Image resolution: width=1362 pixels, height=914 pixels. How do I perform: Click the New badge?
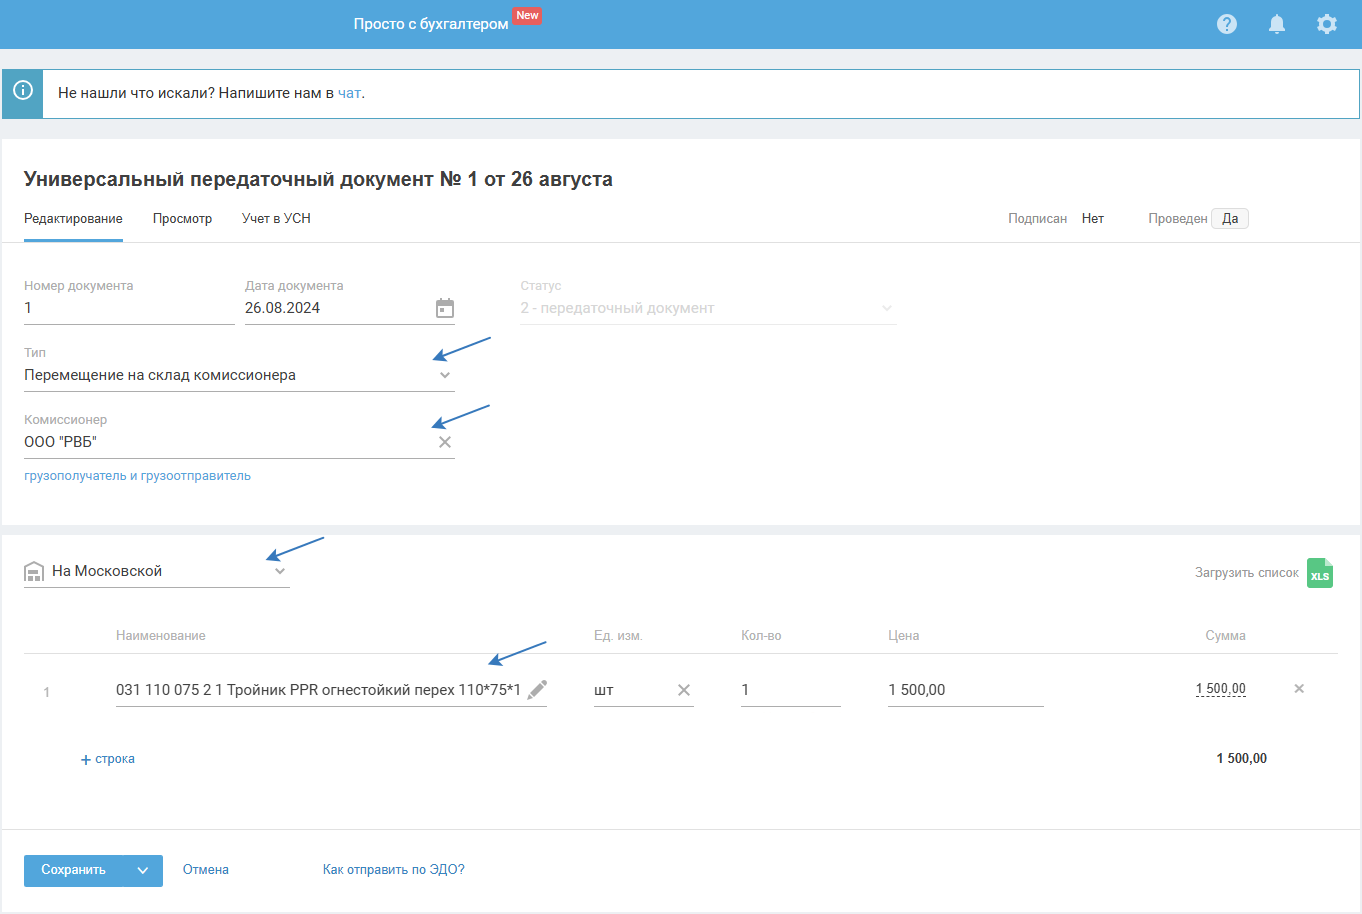[527, 15]
